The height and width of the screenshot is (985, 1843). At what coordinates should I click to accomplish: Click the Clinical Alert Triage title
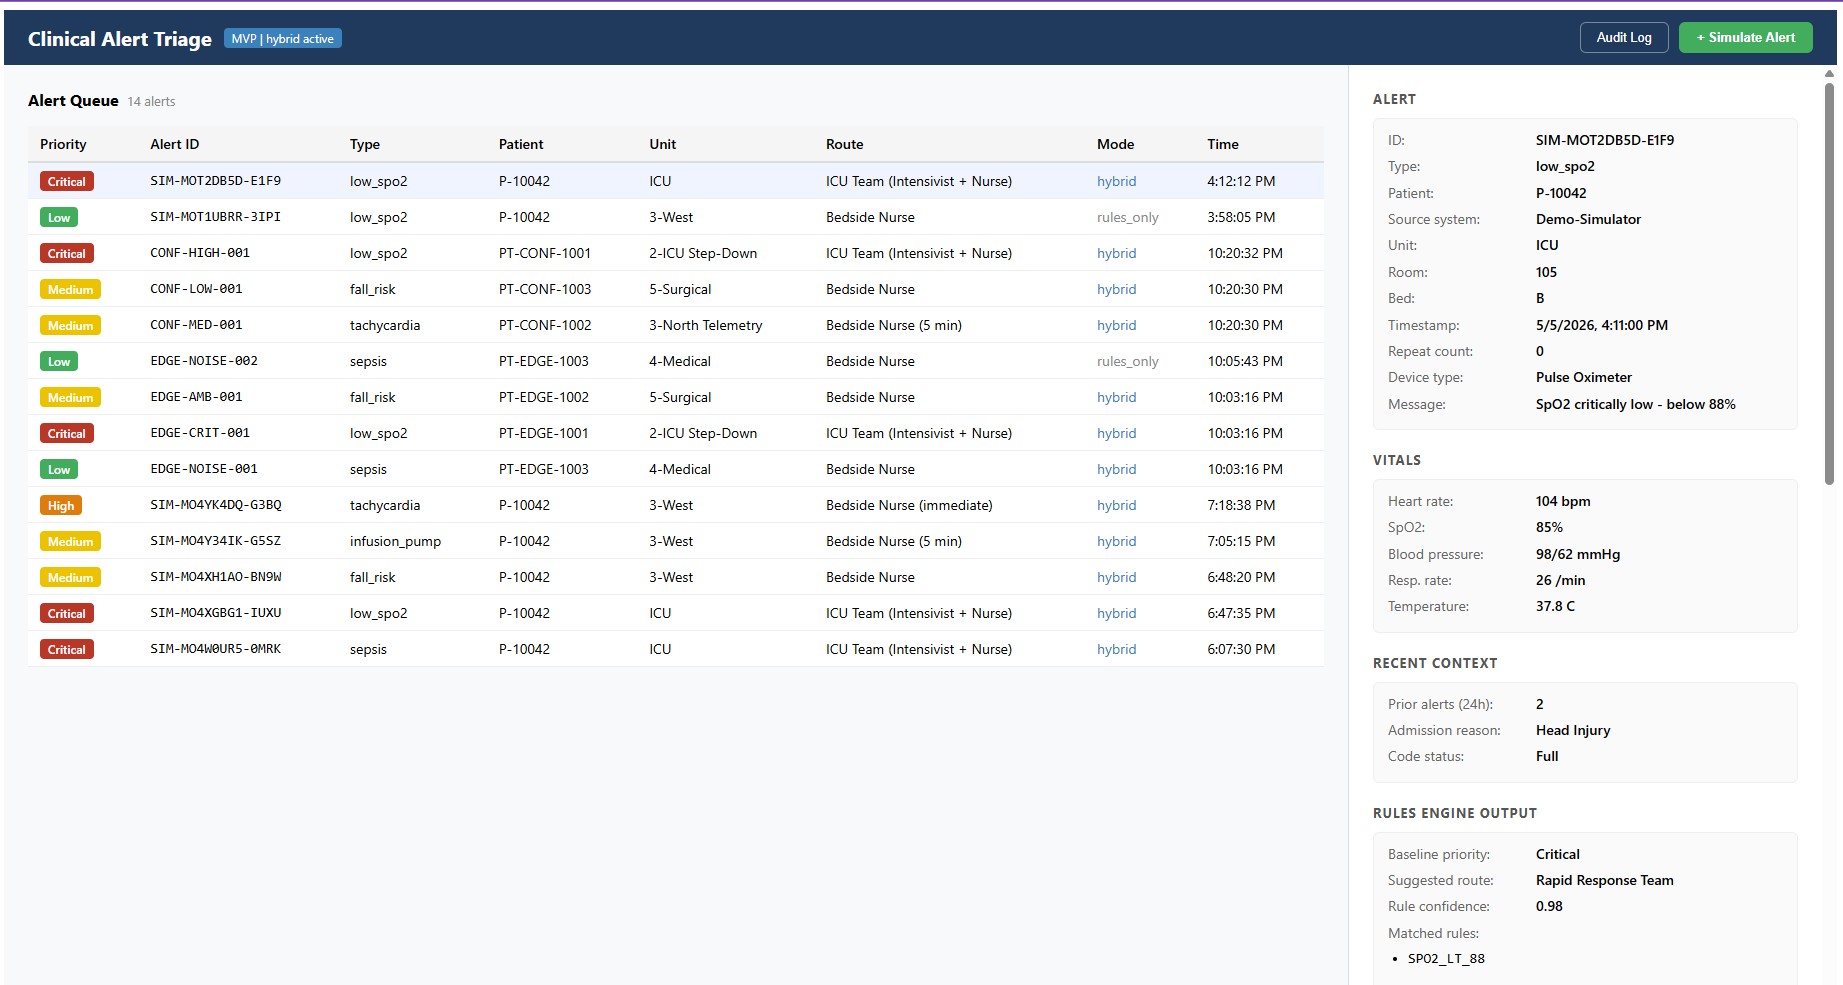[120, 39]
